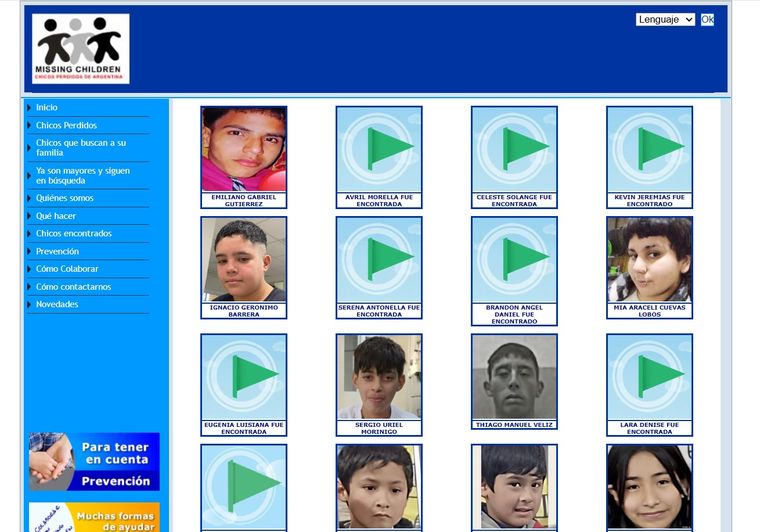Open Mia Araceli Cuevas Lobos photo
The width and height of the screenshot is (760, 532).
[x=649, y=259]
